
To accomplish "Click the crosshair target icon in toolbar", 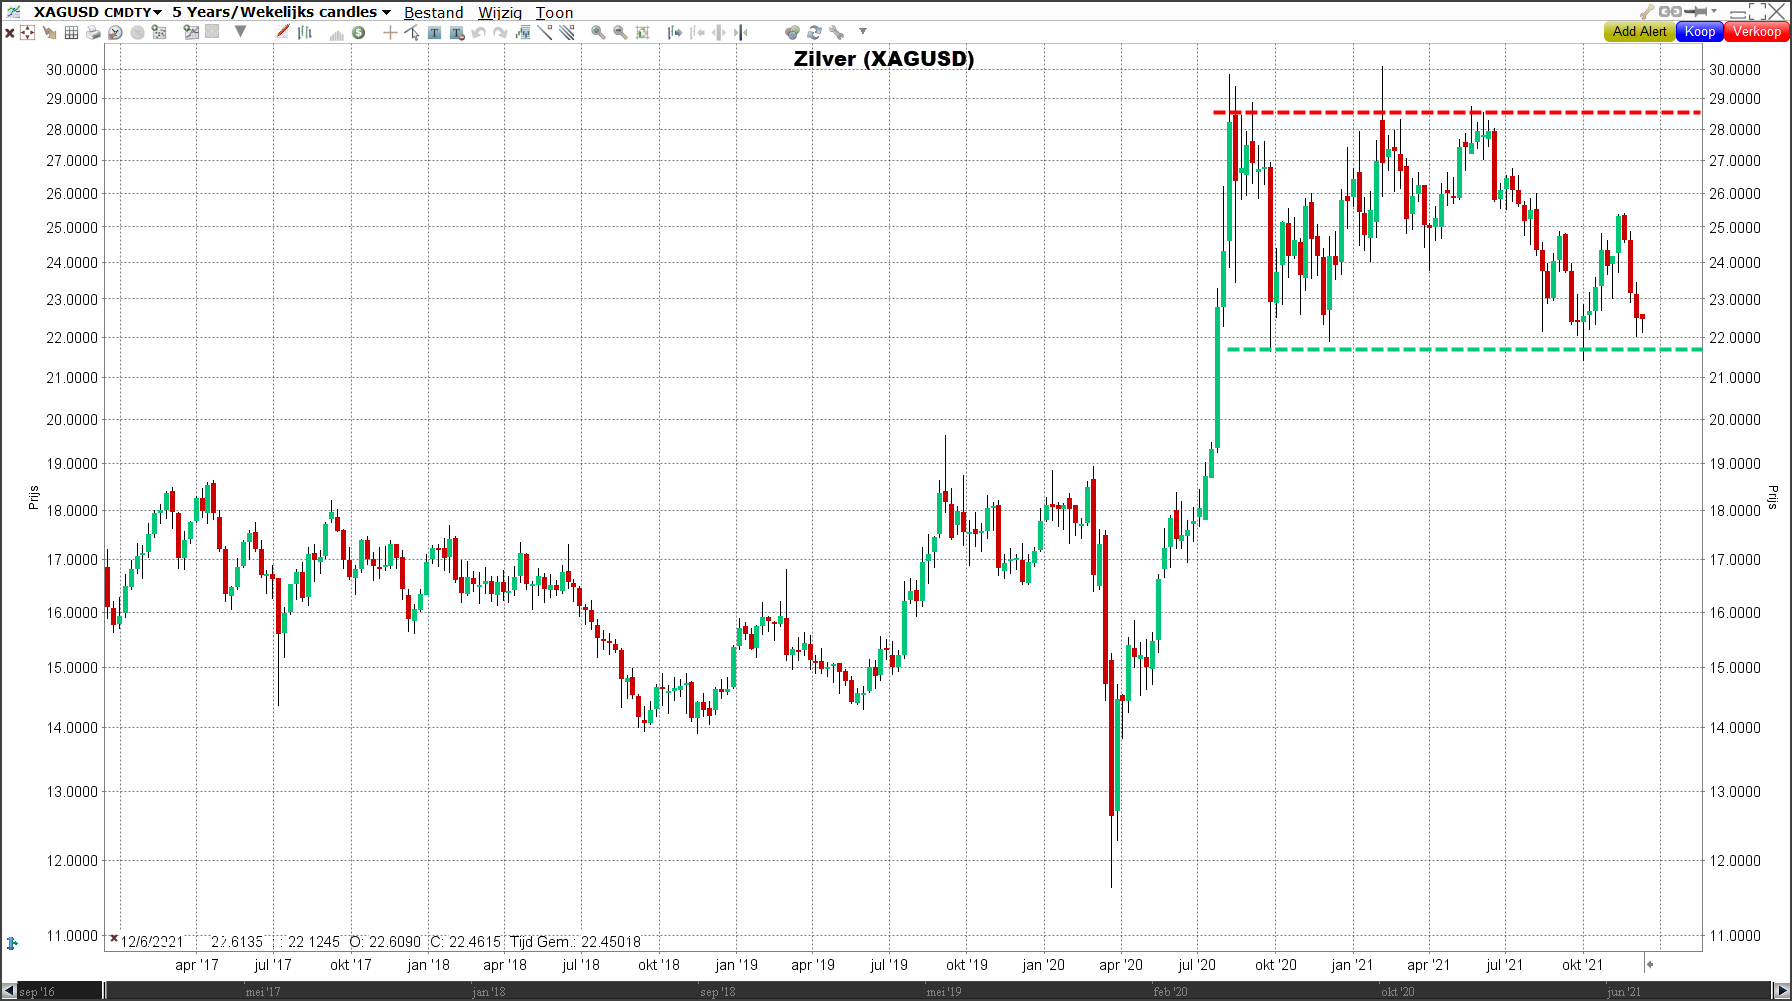I will (28, 32).
